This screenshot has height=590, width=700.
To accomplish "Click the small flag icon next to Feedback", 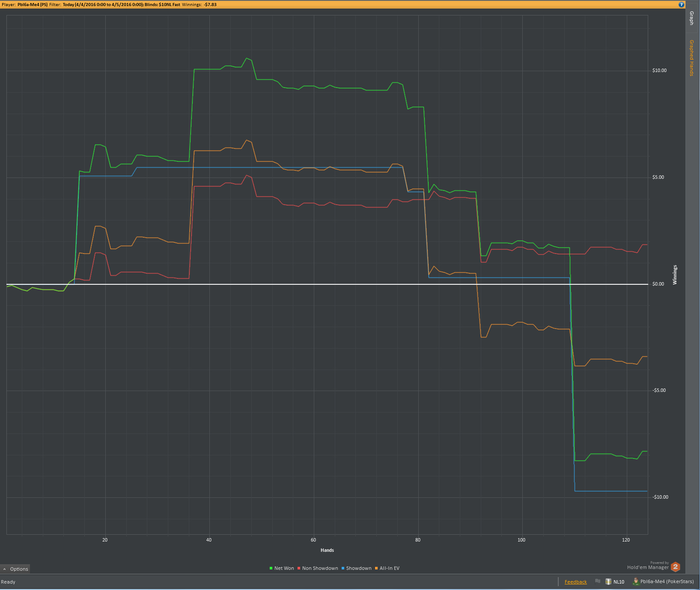I will pos(597,581).
